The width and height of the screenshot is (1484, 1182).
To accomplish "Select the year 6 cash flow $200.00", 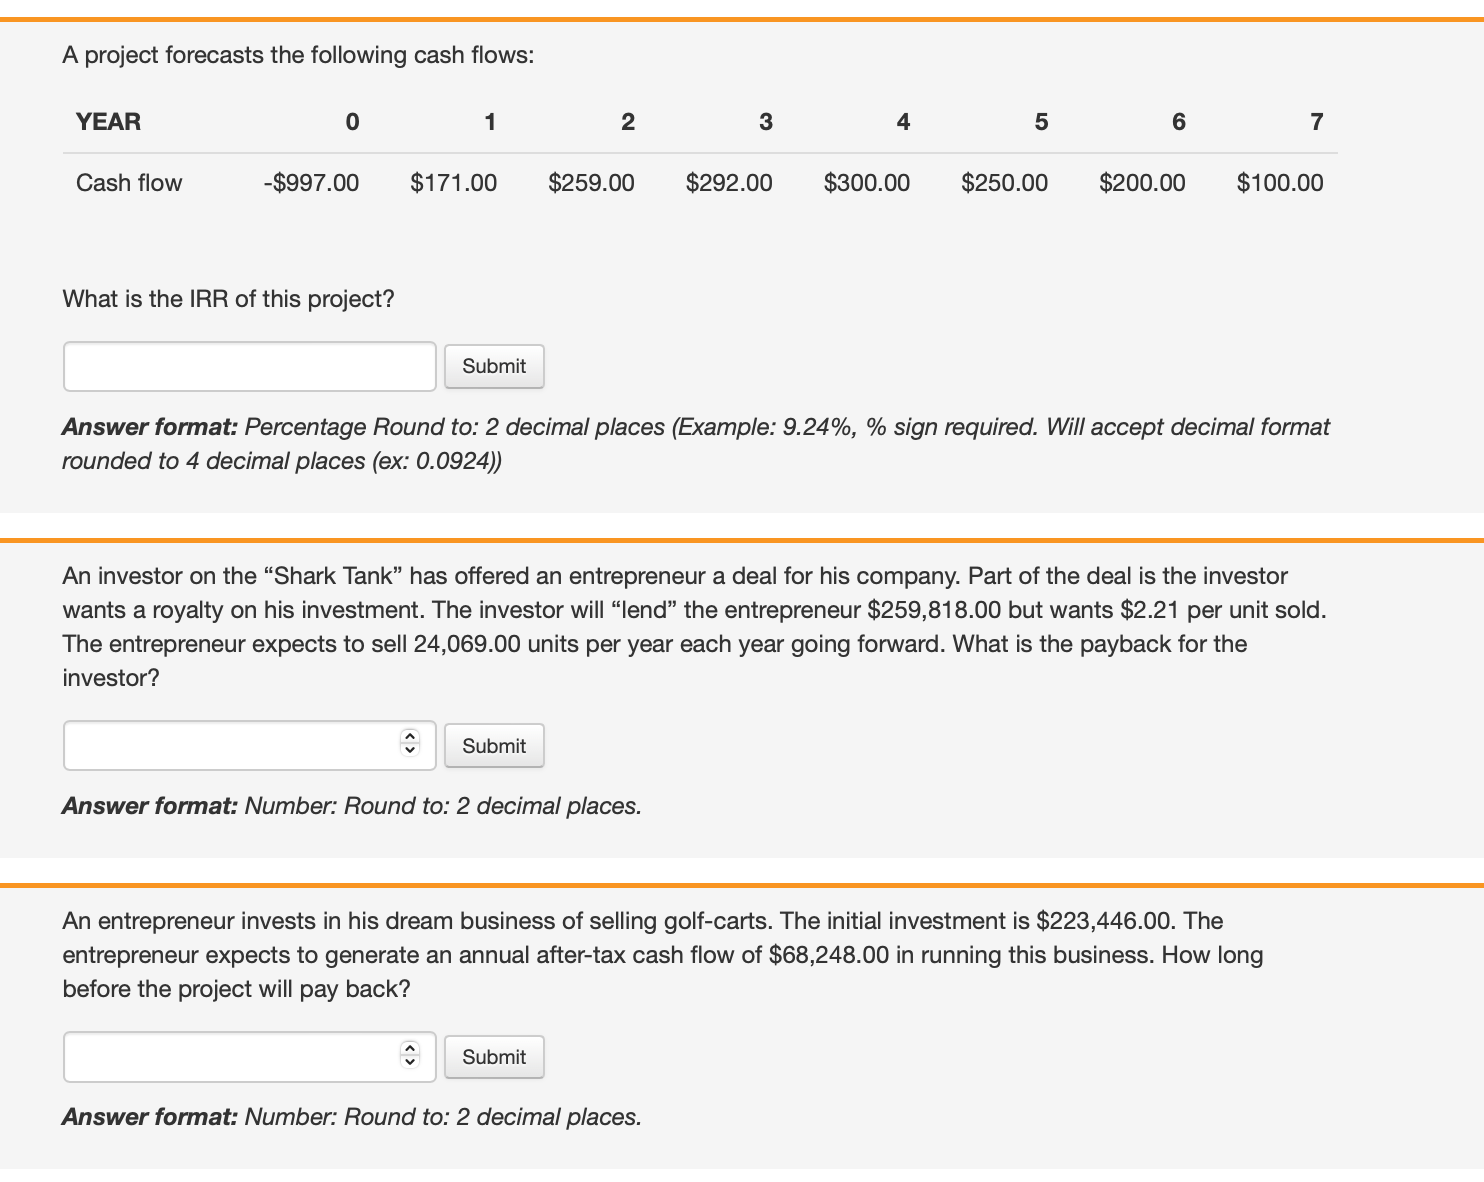I will (x=1142, y=183).
